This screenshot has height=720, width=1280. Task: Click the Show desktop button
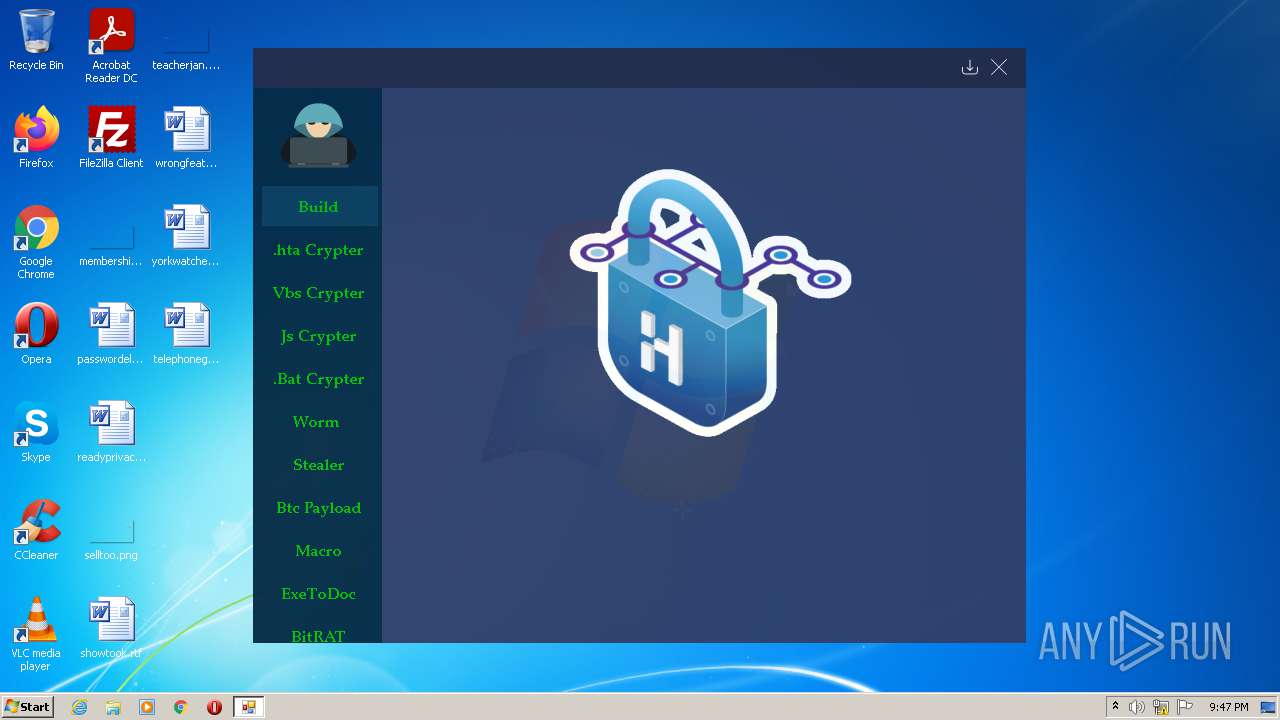tap(1270, 707)
